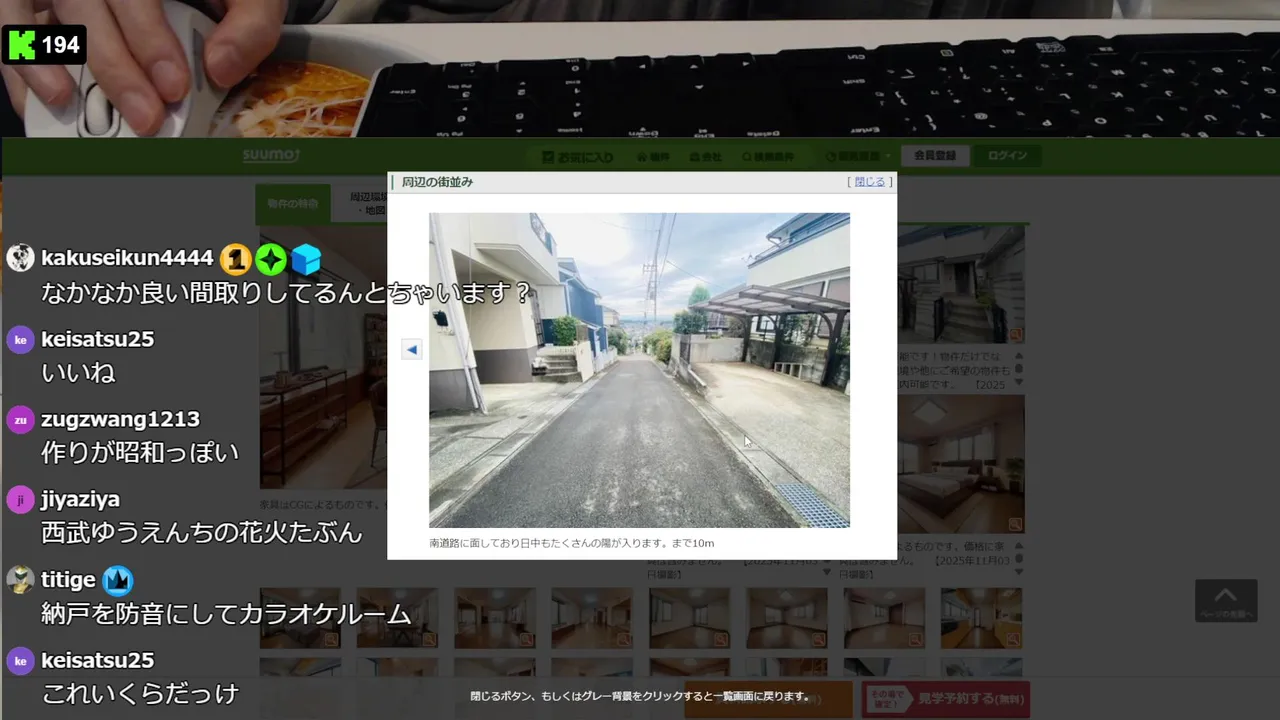
Task: Open the kitchen thumbnail in the gallery row
Action: 980,618
